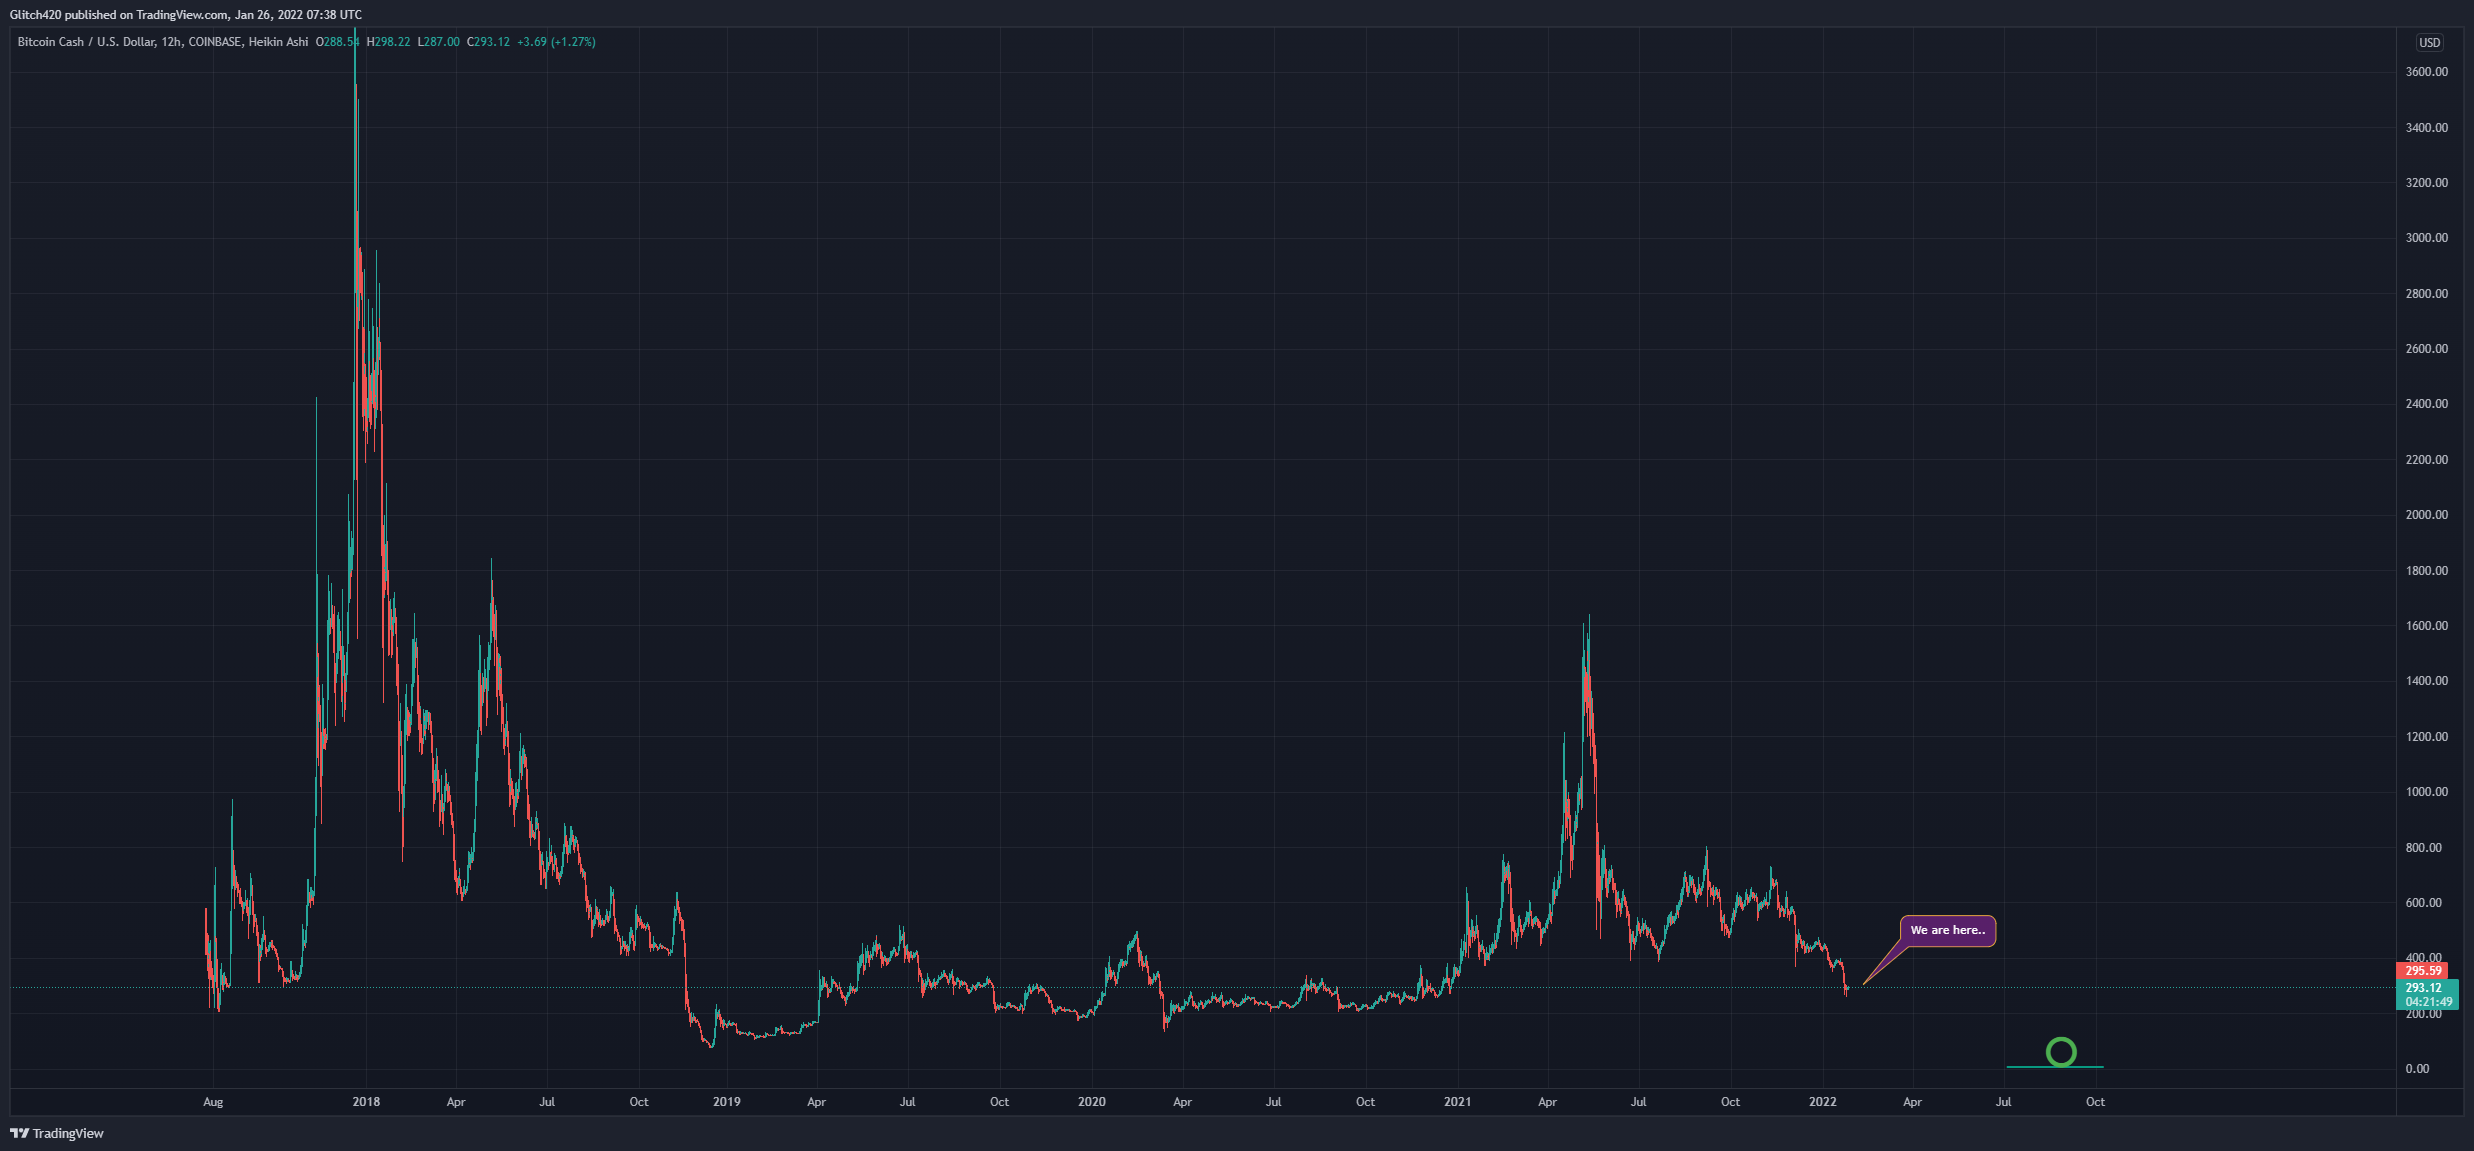The height and width of the screenshot is (1151, 2474).
Task: Click the 1000.00 price axis label
Action: (2427, 792)
